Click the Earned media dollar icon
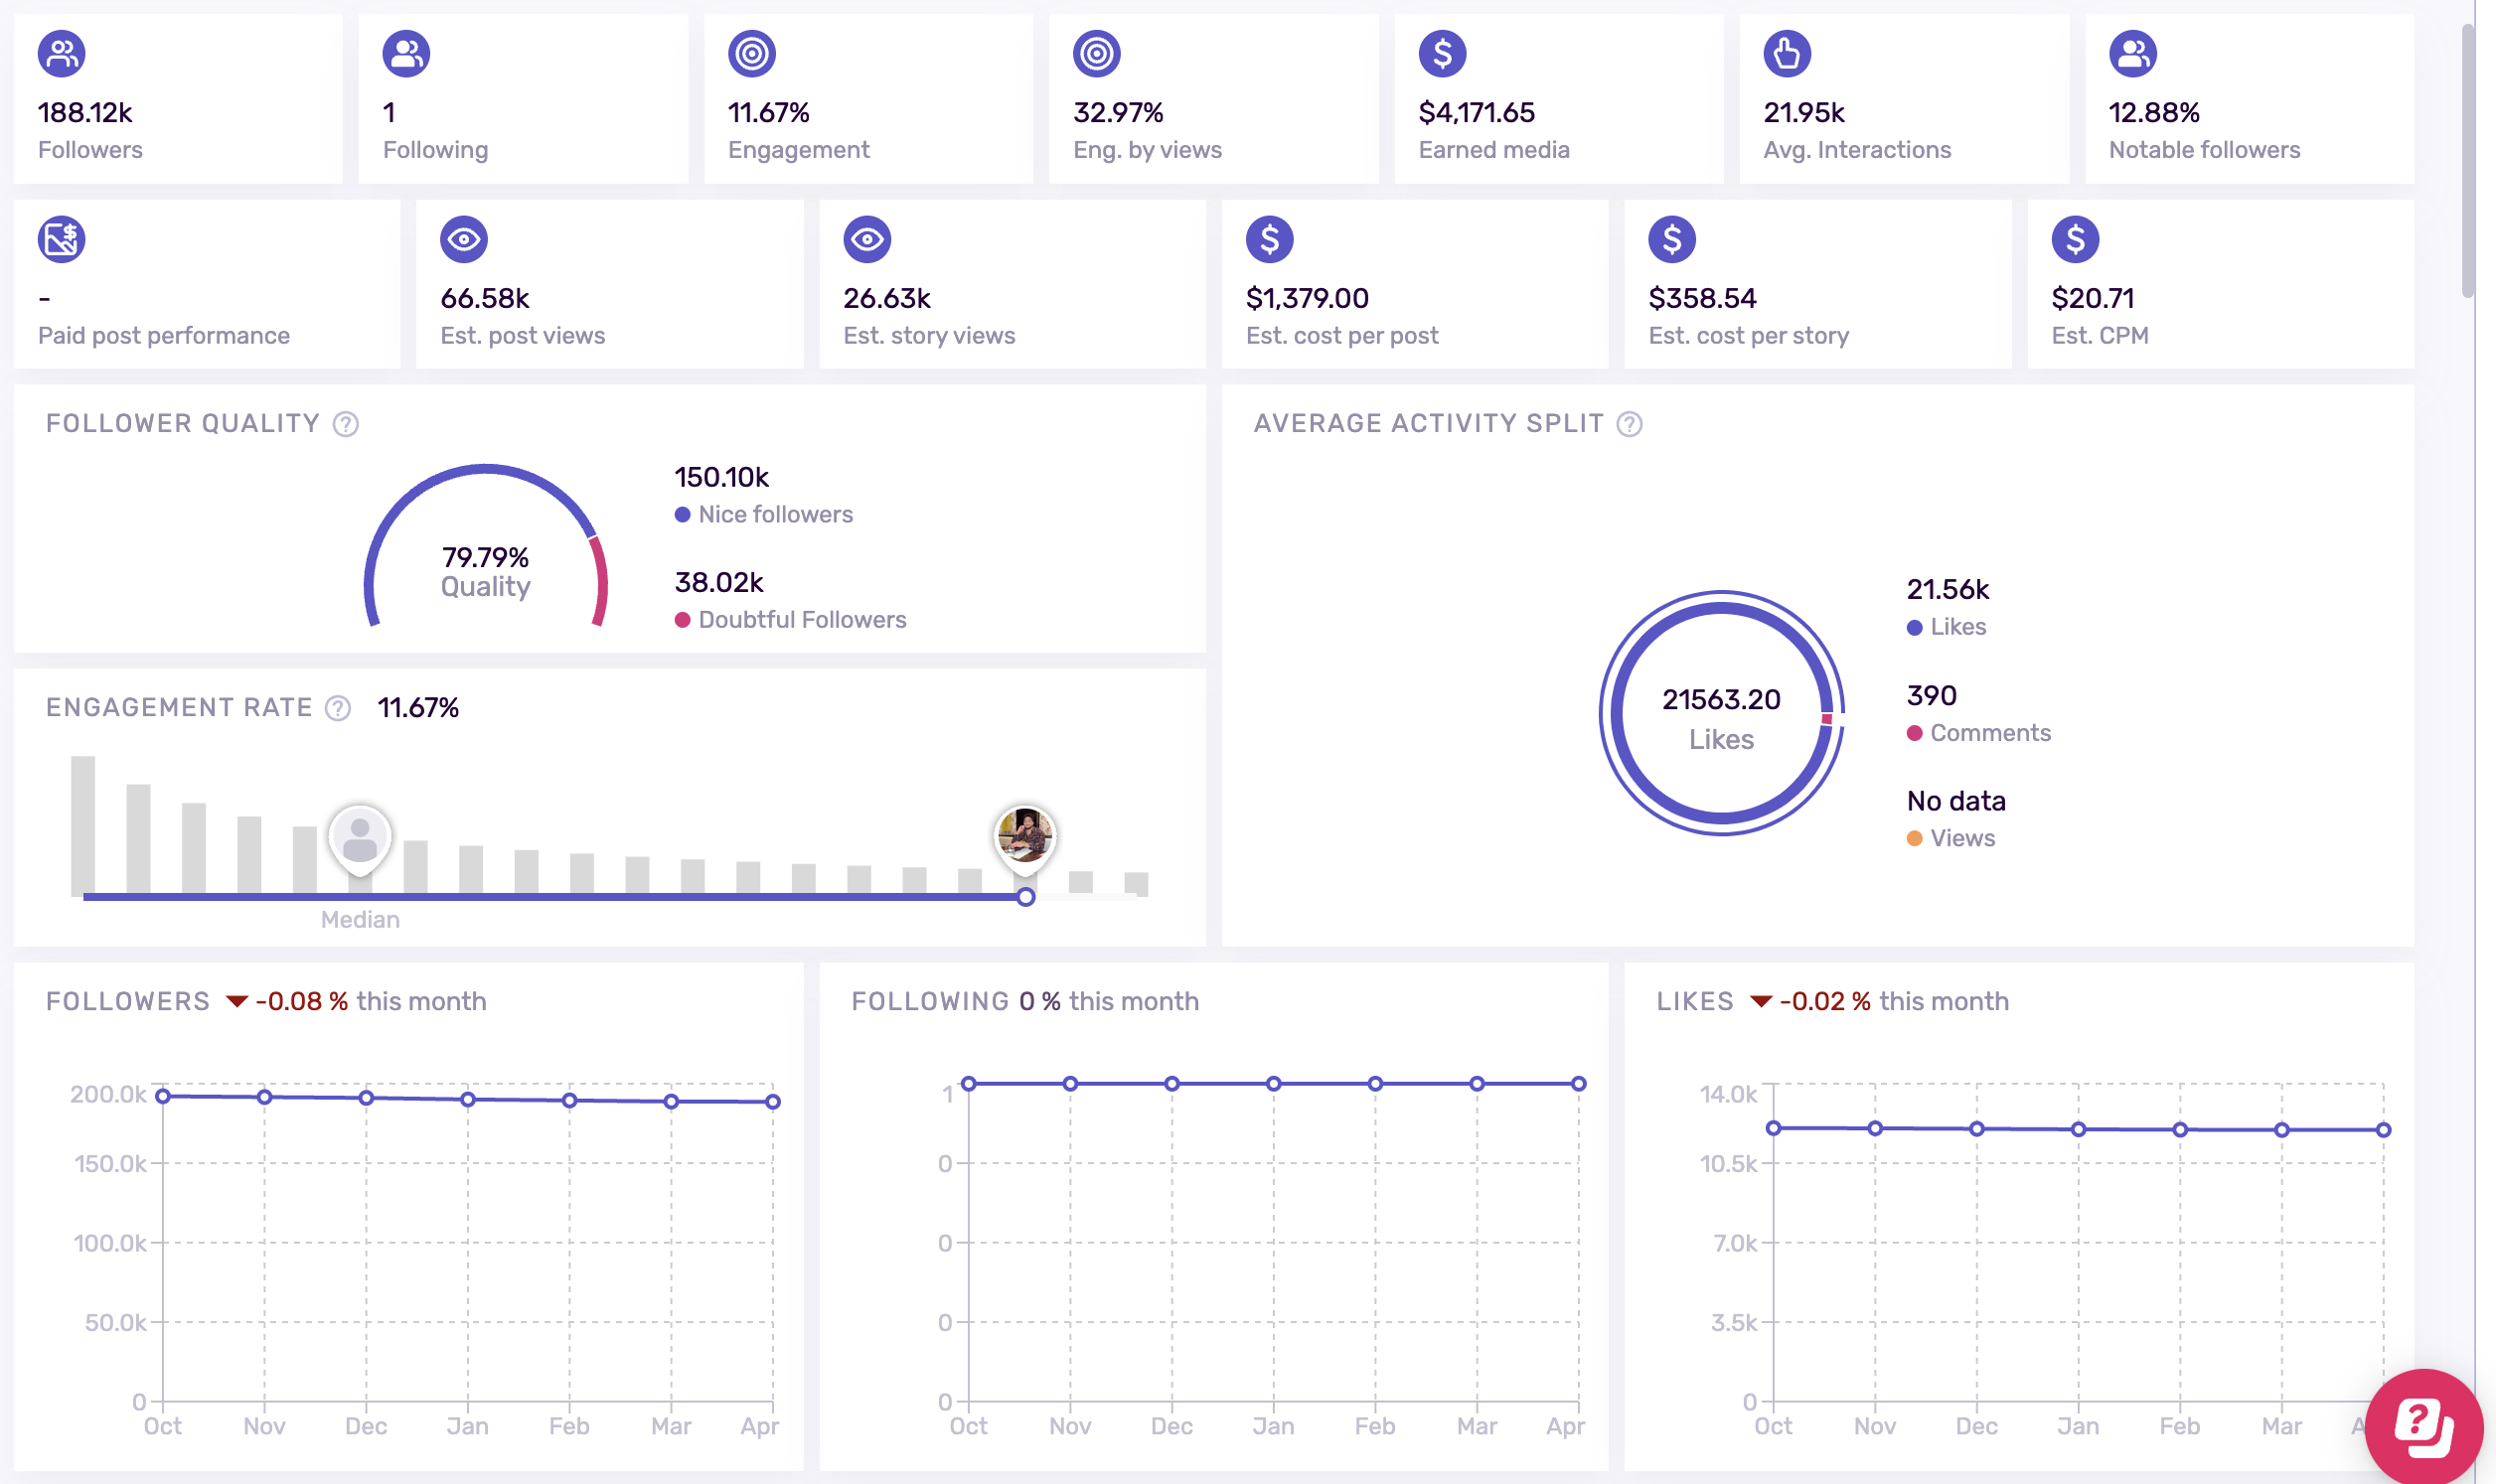Screen dimensions: 2496x1484 pyautogui.click(x=1442, y=55)
